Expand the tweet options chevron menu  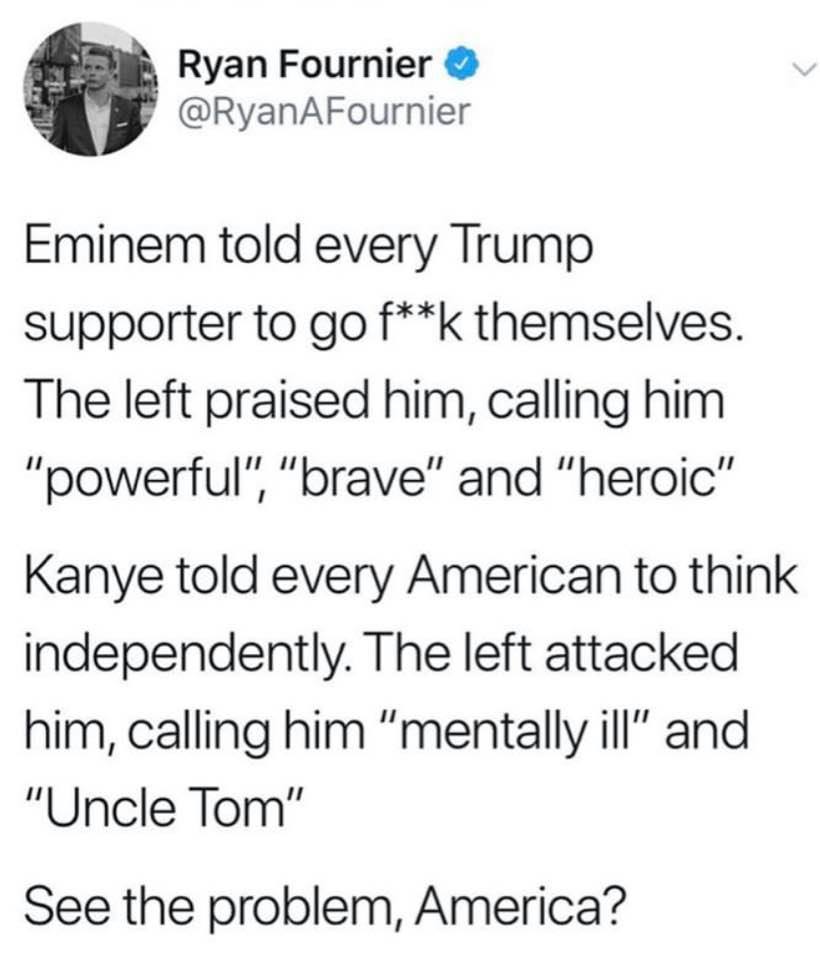805,67
